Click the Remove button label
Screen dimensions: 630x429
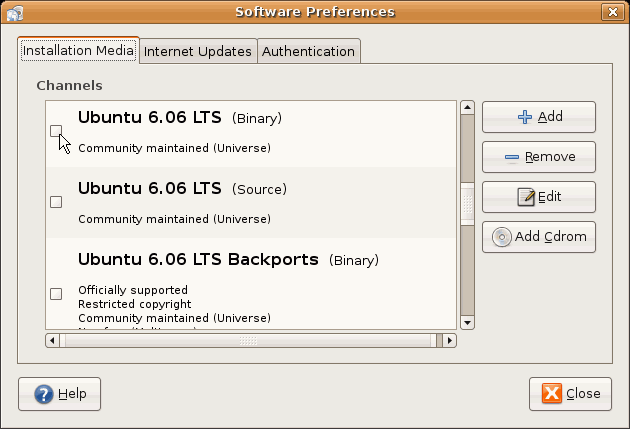tap(550, 157)
